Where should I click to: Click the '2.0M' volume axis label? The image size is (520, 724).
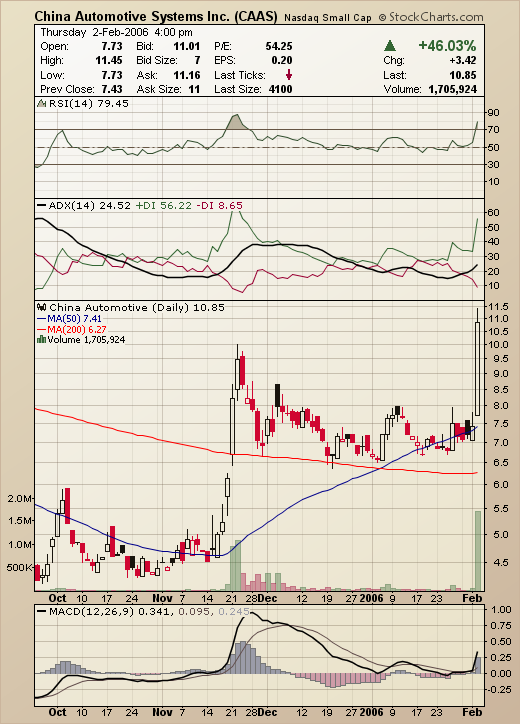(19, 499)
